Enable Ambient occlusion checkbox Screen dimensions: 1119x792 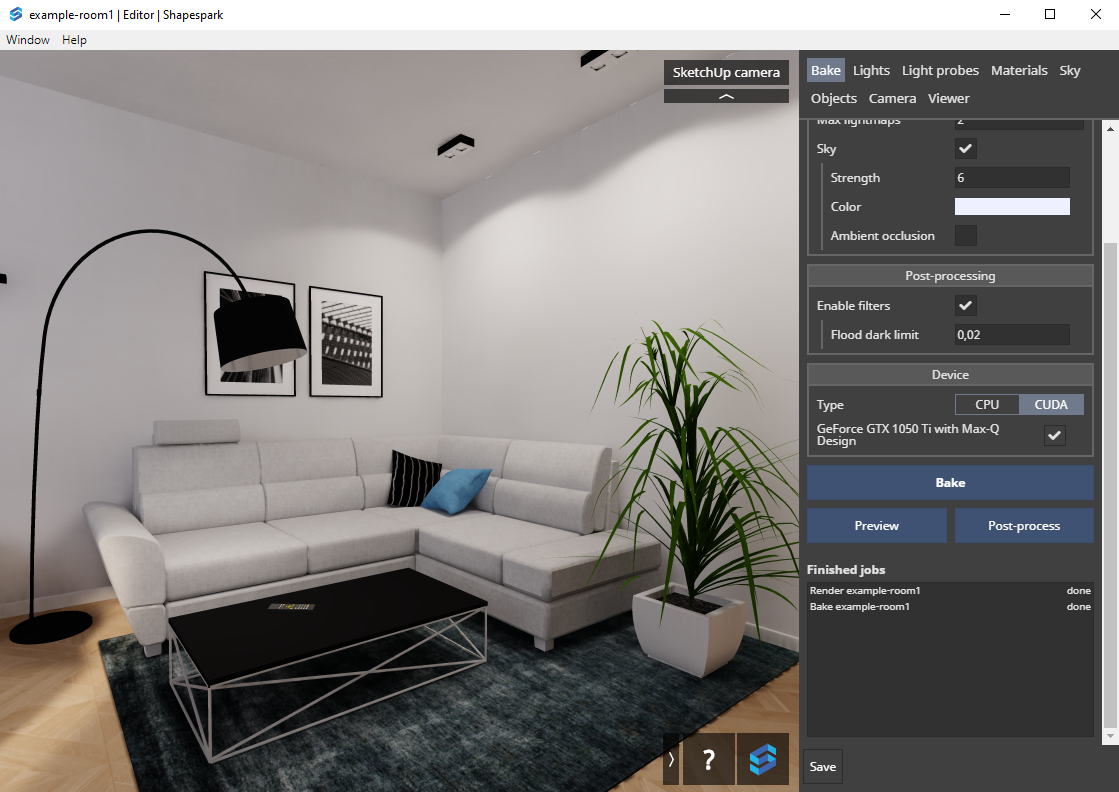click(966, 236)
